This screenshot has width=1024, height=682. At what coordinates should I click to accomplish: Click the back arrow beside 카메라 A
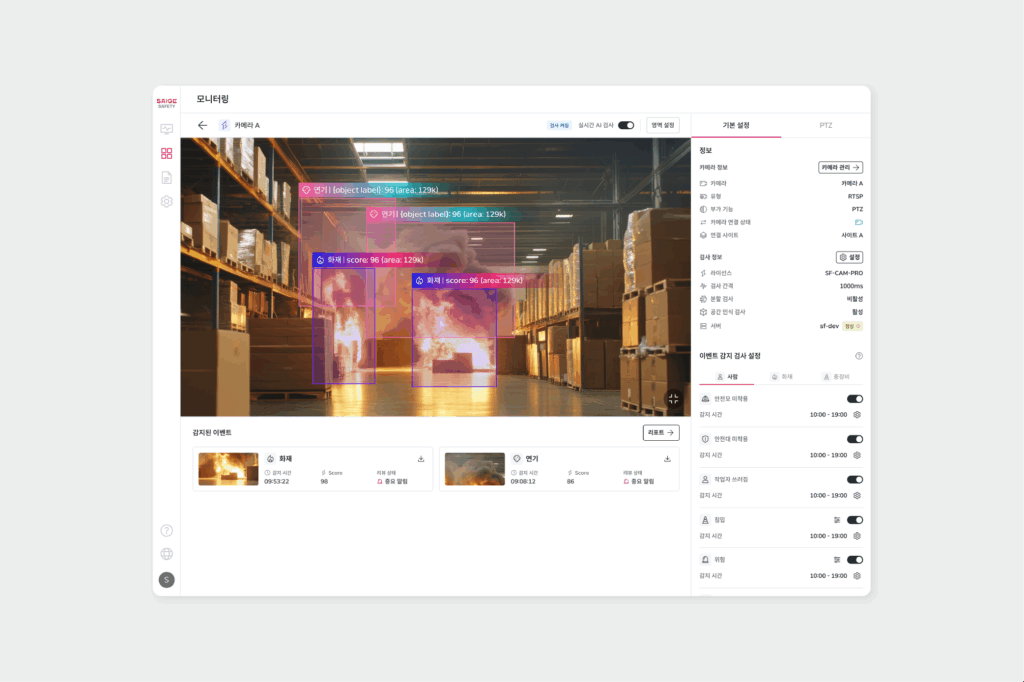(x=203, y=125)
